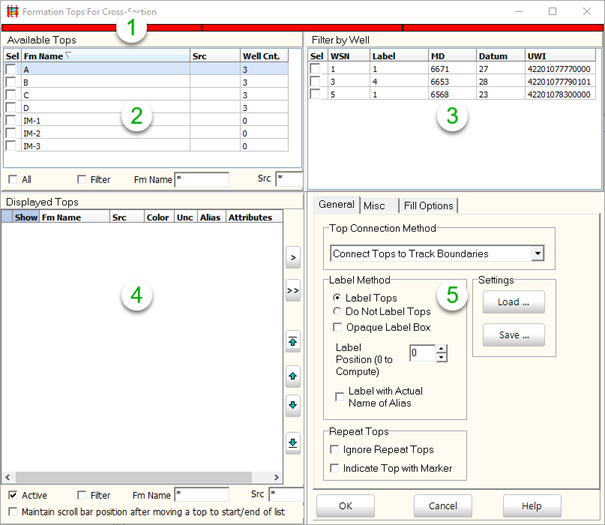605x525 pixels.
Task: Increase the Label Position value
Action: click(441, 348)
